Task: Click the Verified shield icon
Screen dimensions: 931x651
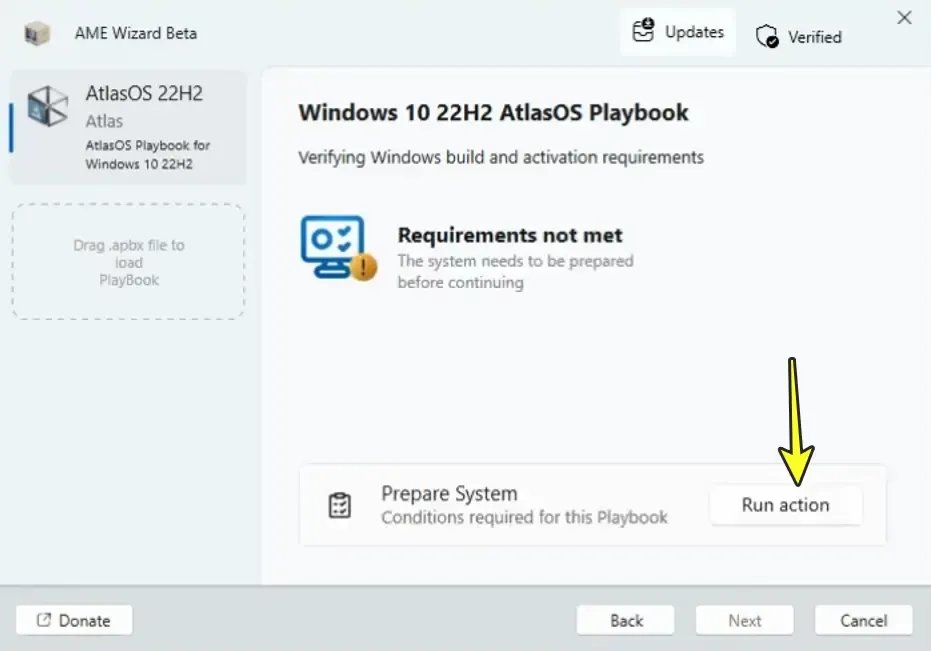Action: coord(767,37)
